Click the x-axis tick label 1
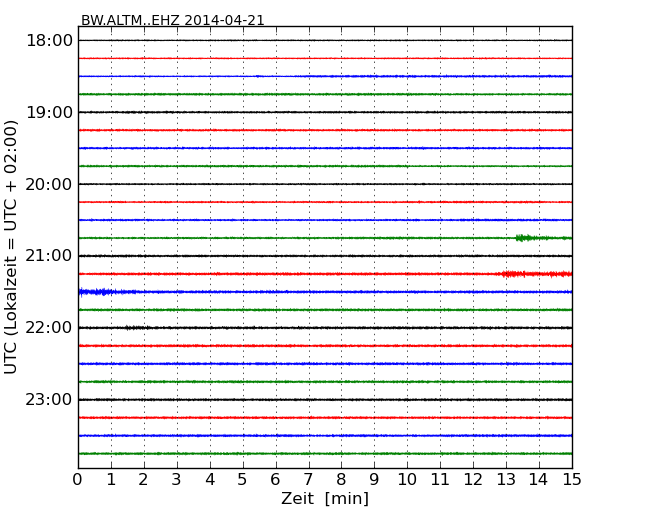Viewport: 650px width, 520px height. [x=111, y=480]
